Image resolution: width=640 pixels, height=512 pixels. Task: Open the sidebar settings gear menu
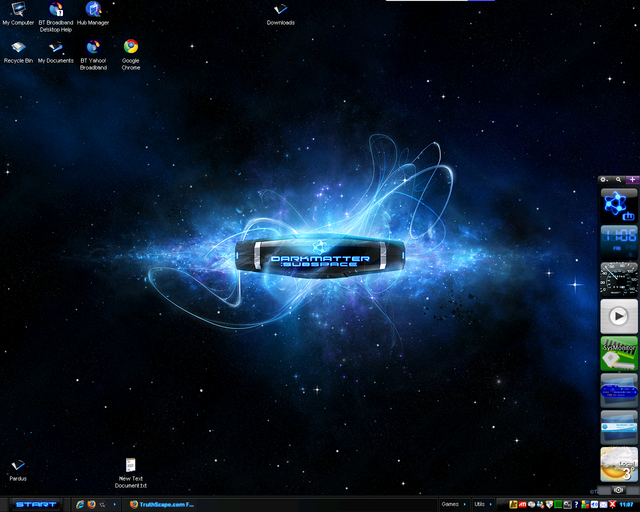coord(604,179)
